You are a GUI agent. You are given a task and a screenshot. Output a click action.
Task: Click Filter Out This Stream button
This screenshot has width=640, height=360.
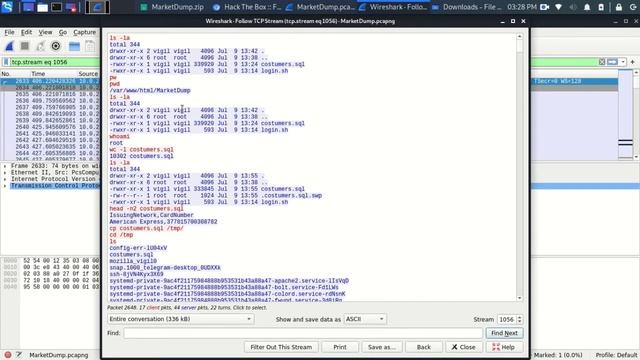click(281, 347)
